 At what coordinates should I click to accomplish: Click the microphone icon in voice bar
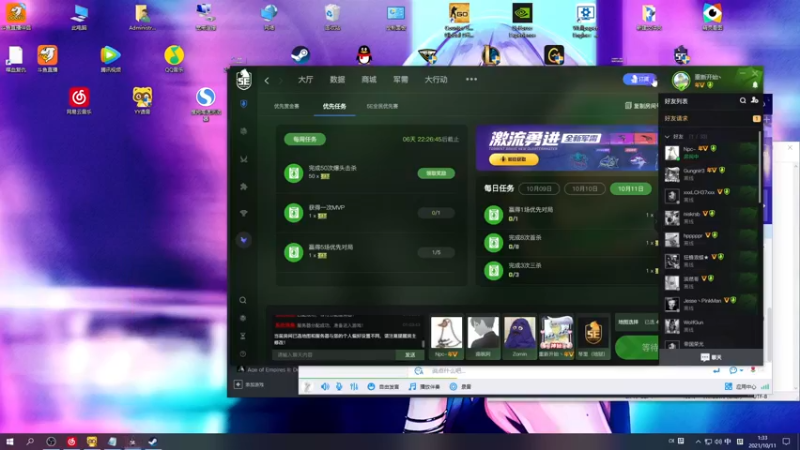[339, 387]
